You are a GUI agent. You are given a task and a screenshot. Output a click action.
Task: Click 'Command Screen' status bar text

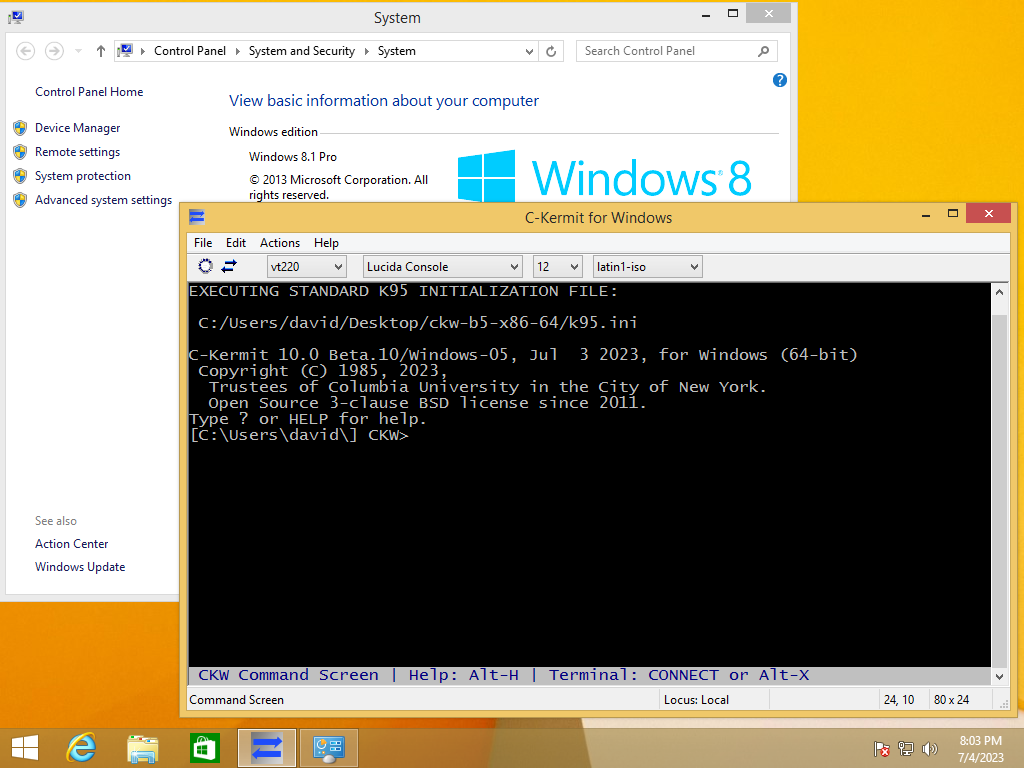pyautogui.click(x=236, y=700)
